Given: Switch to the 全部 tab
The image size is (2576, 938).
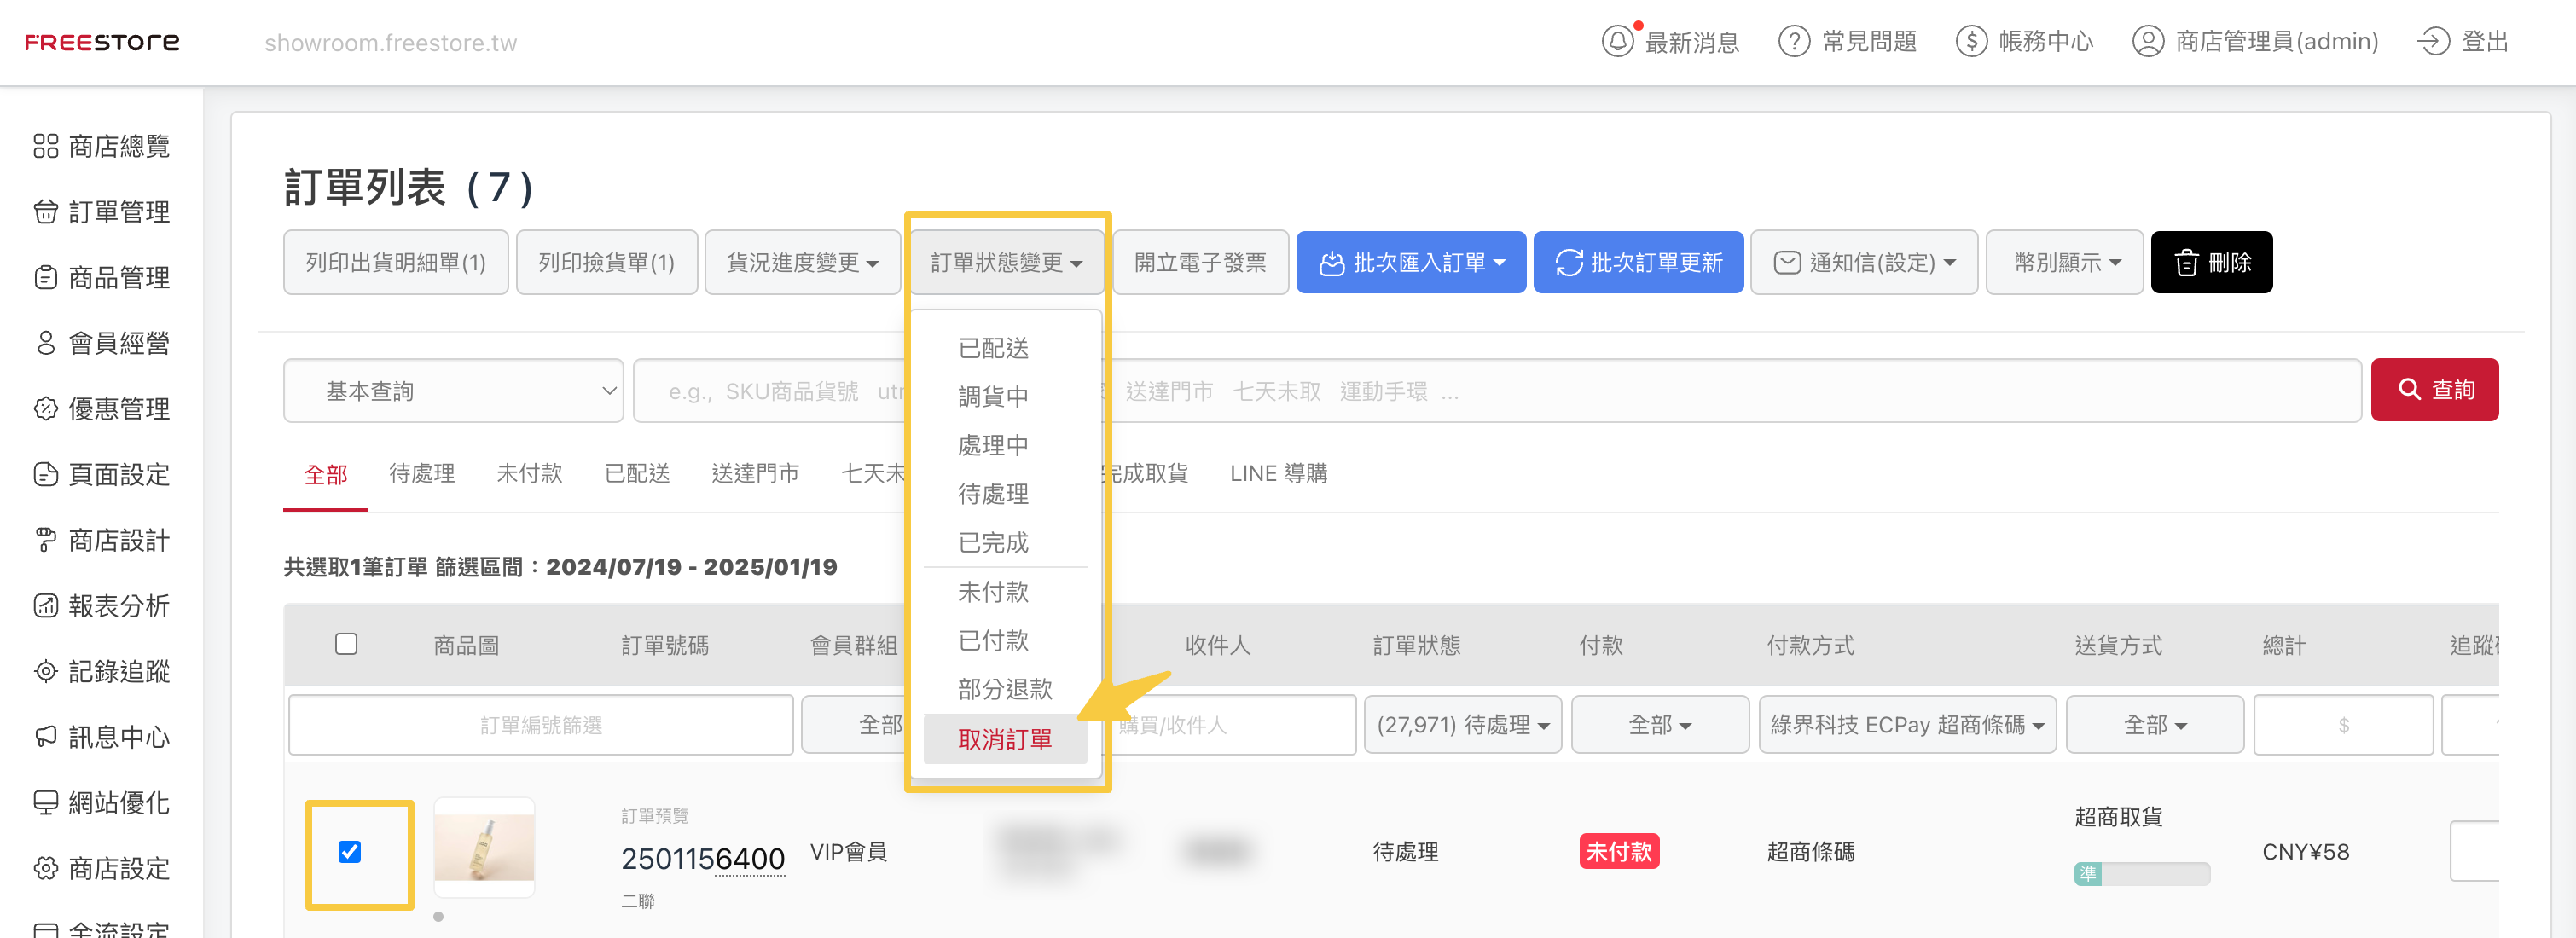Looking at the screenshot, I should 326,474.
